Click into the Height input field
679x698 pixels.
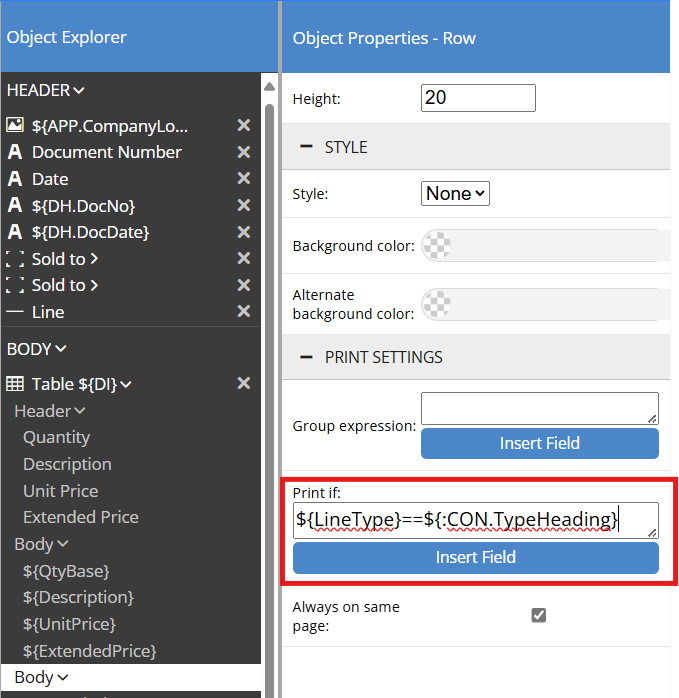(x=478, y=98)
